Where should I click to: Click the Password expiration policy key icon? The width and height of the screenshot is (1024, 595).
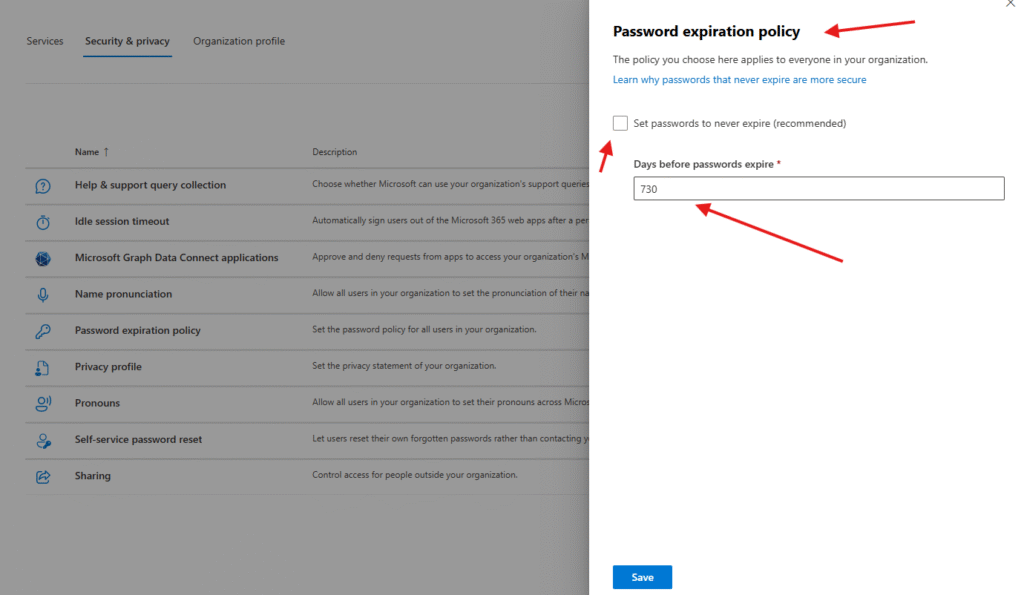(43, 331)
